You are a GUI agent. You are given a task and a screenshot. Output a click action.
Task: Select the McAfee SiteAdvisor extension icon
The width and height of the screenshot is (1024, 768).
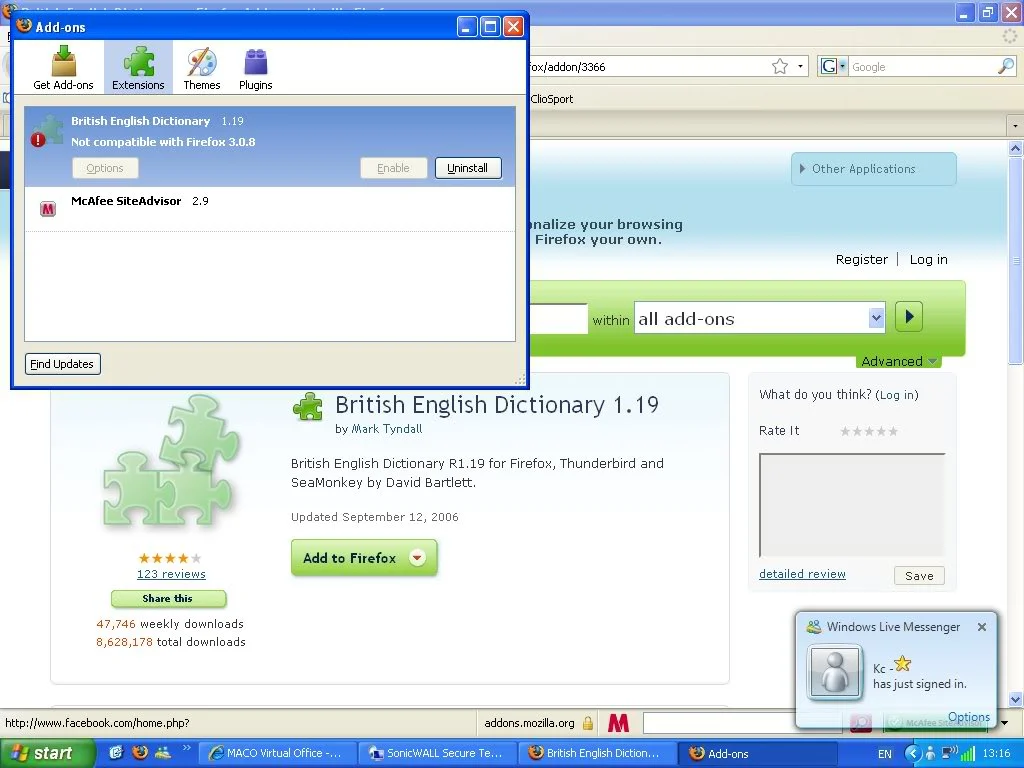(x=48, y=208)
